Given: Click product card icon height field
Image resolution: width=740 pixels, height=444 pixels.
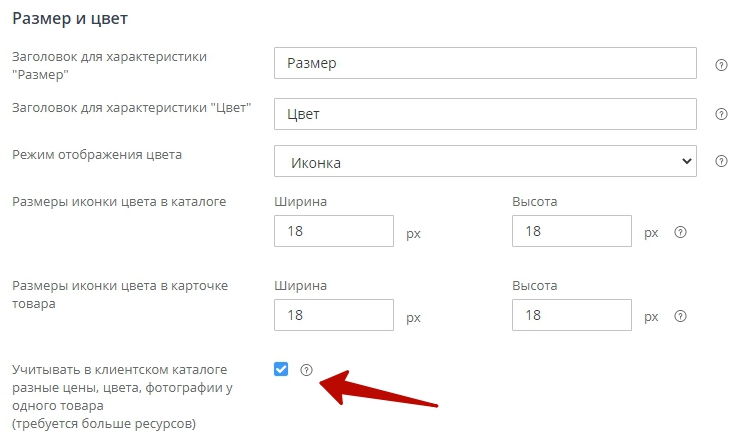Looking at the screenshot, I should (571, 316).
